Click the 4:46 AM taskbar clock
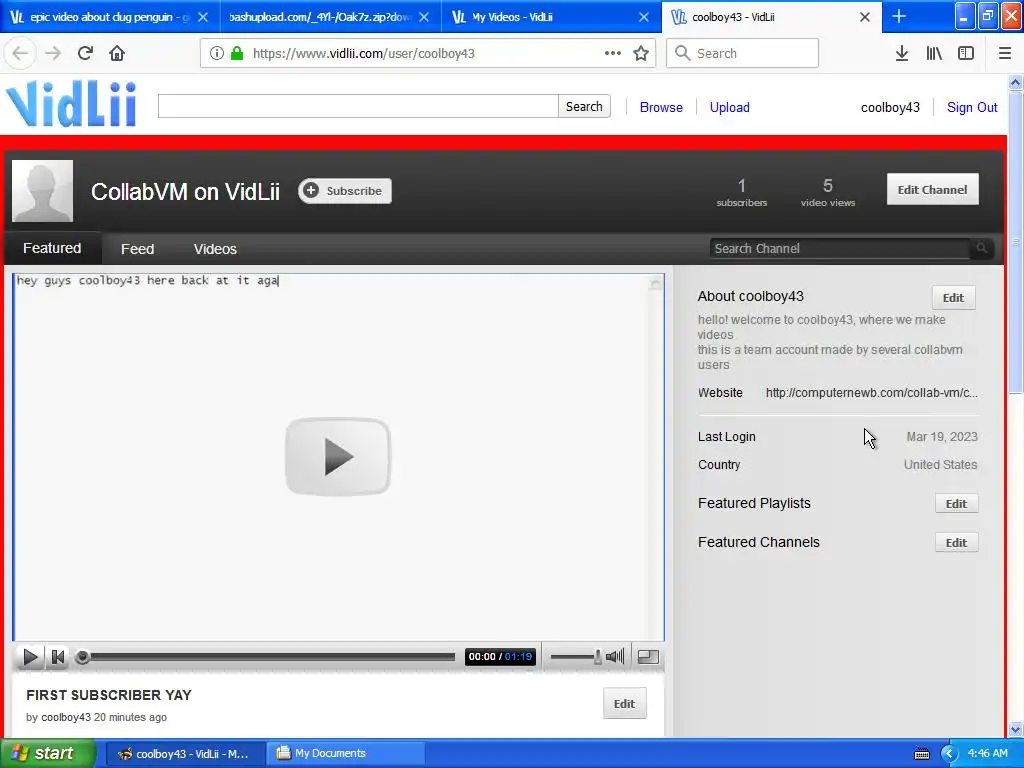The width and height of the screenshot is (1024, 768). pyautogui.click(x=987, y=753)
